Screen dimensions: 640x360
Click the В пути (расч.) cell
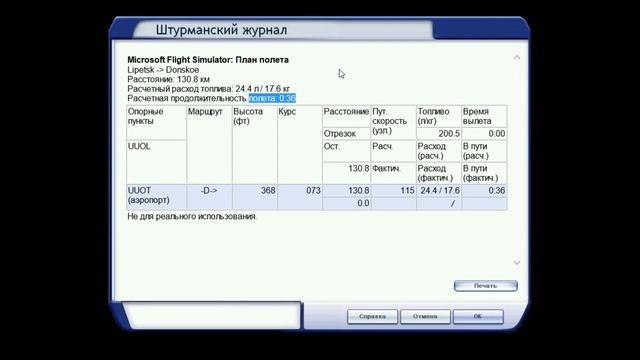(484, 151)
